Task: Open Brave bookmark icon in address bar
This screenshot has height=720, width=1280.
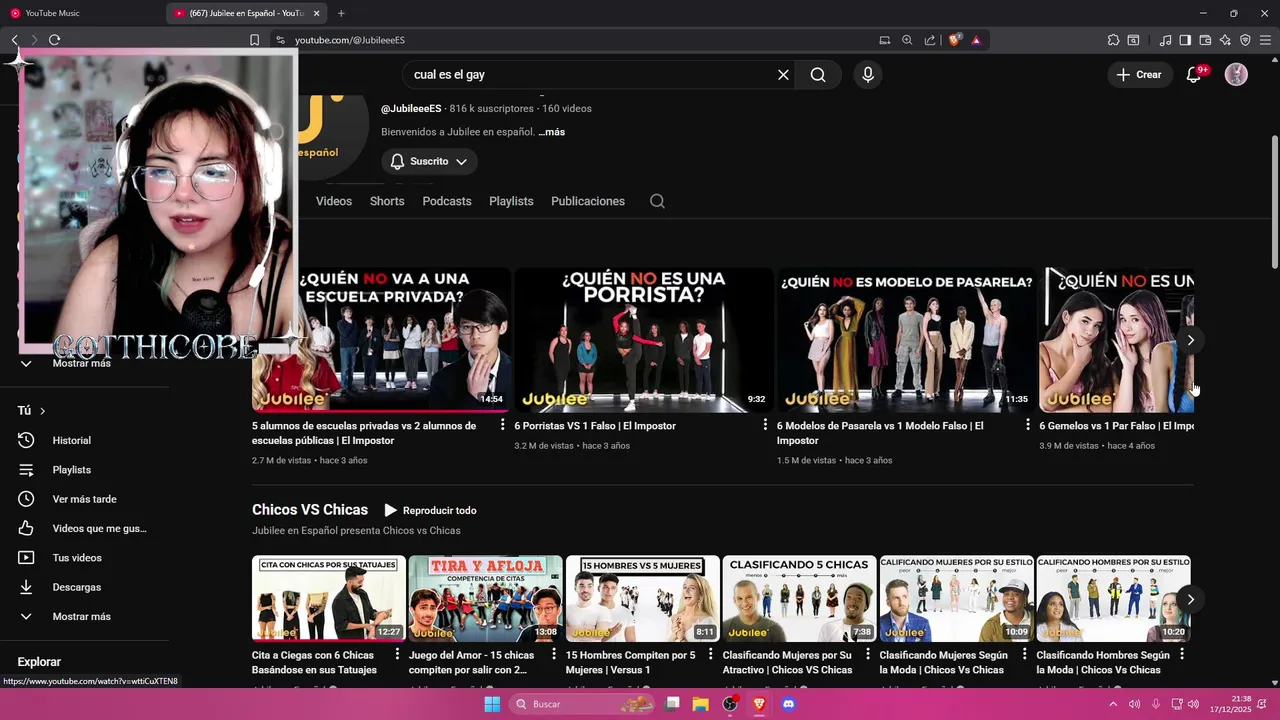Action: tap(254, 40)
